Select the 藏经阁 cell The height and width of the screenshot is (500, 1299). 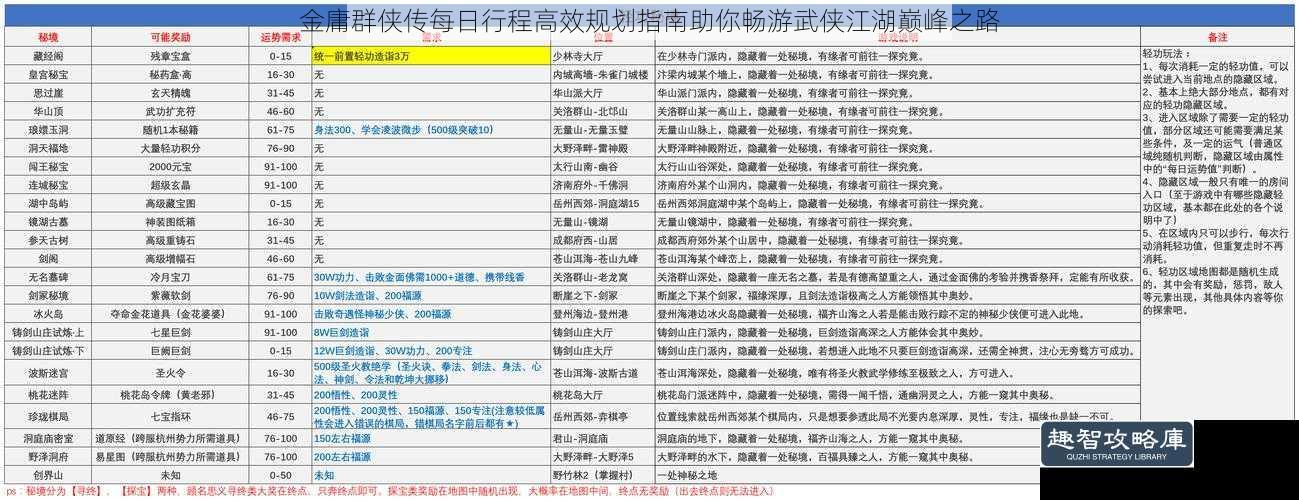coord(48,56)
